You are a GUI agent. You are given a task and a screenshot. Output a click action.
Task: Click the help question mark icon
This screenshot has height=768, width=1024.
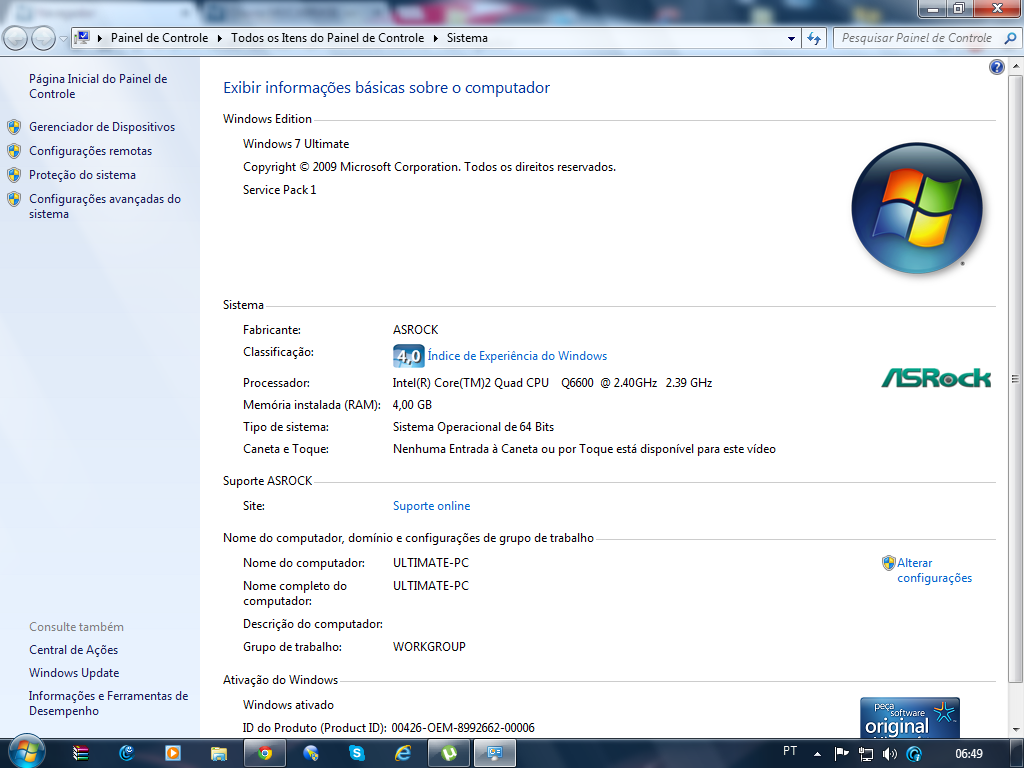[x=996, y=67]
